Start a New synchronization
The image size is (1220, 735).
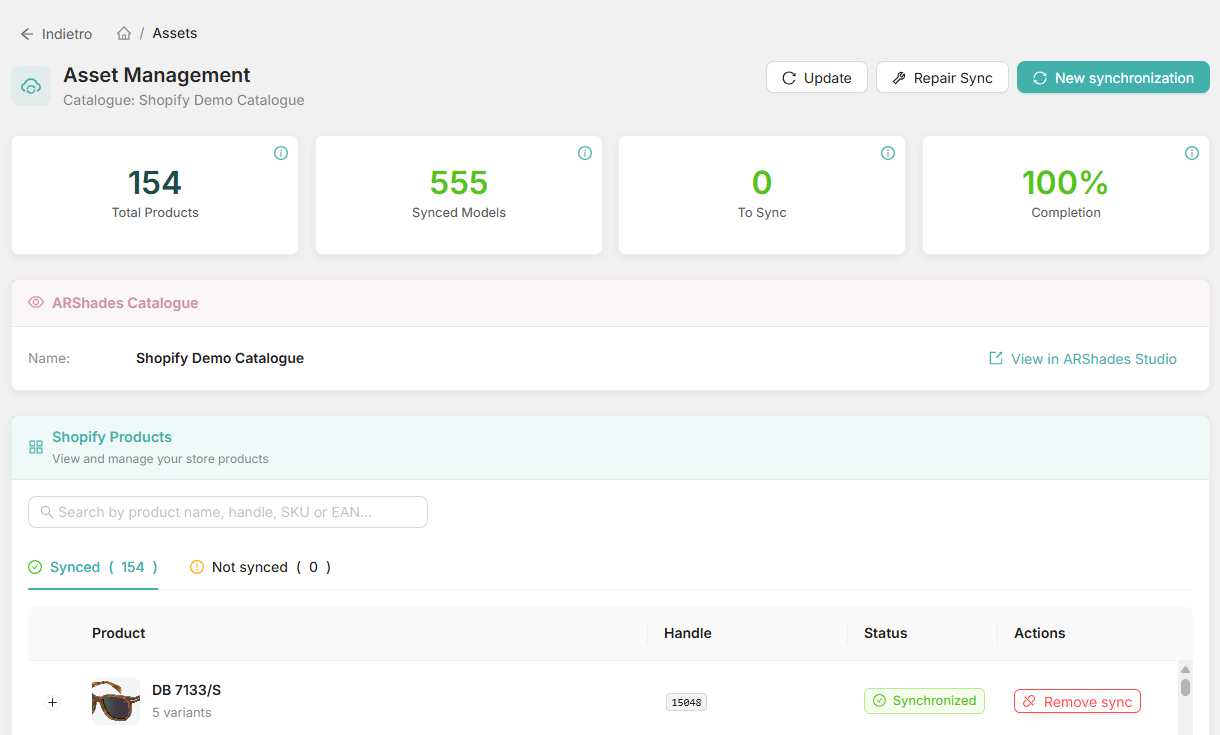pyautogui.click(x=1113, y=78)
